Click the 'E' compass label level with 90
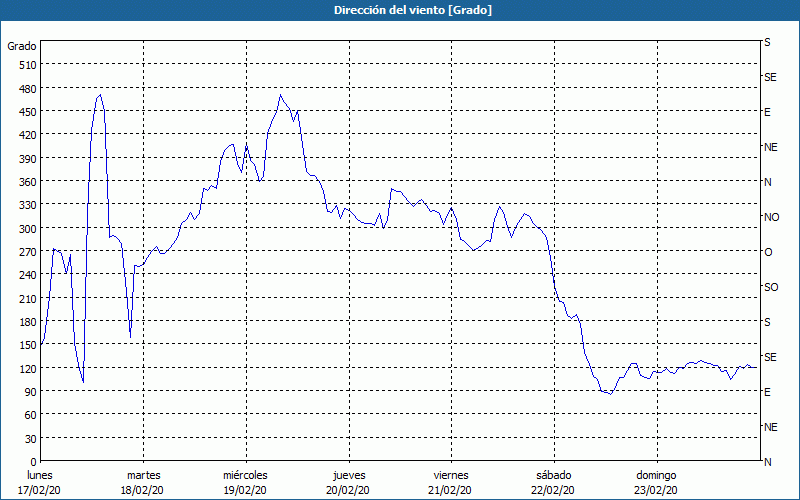 767,392
